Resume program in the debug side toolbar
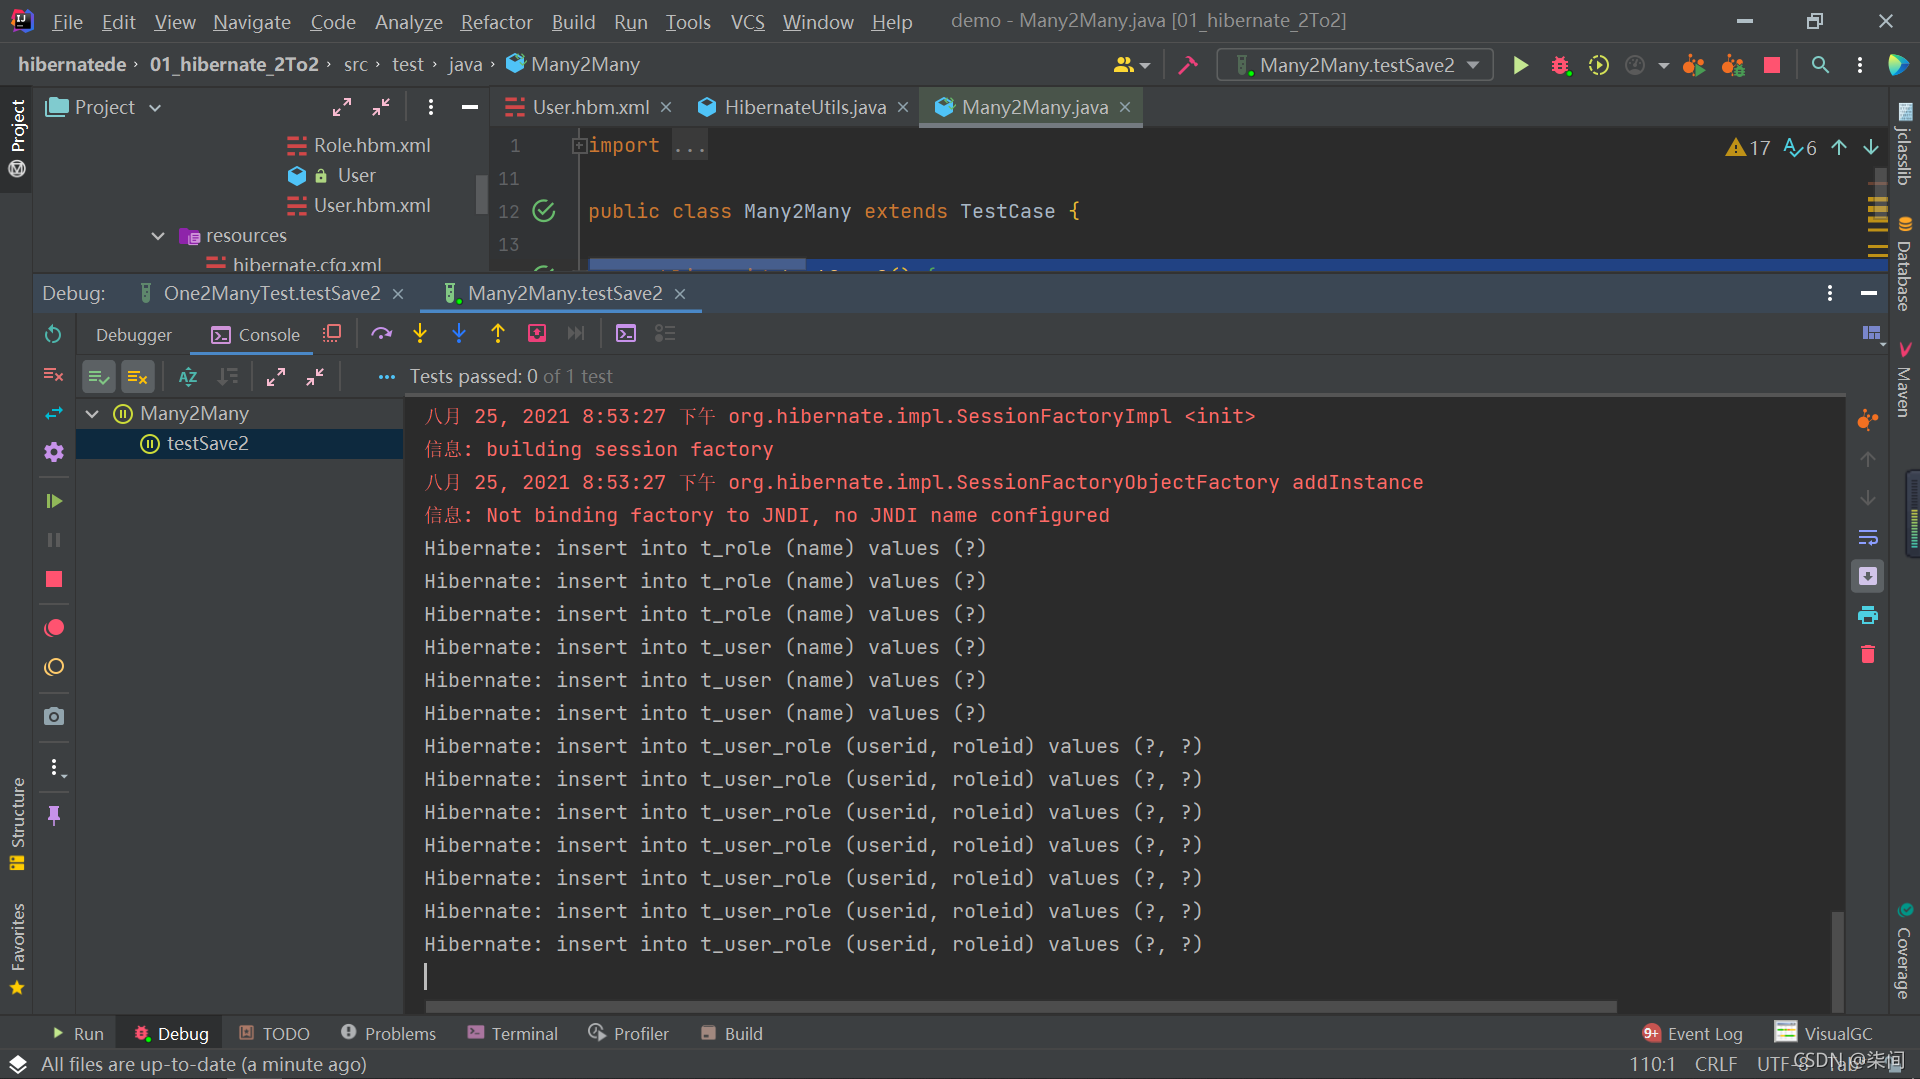 click(x=54, y=501)
